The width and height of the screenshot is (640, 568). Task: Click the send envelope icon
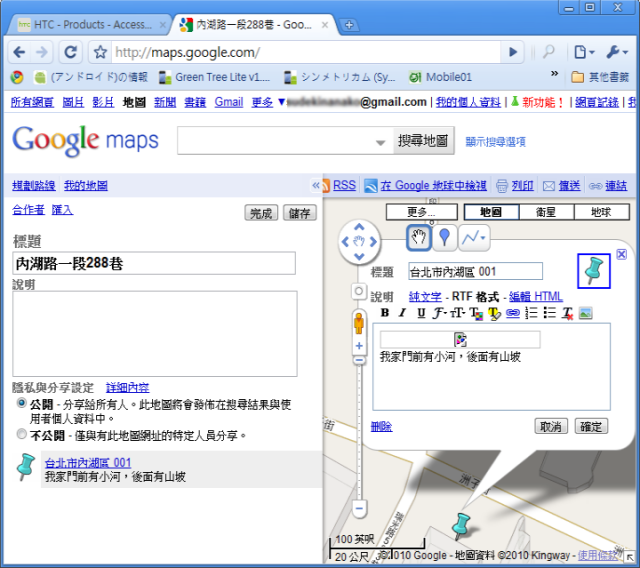pyautogui.click(x=549, y=186)
